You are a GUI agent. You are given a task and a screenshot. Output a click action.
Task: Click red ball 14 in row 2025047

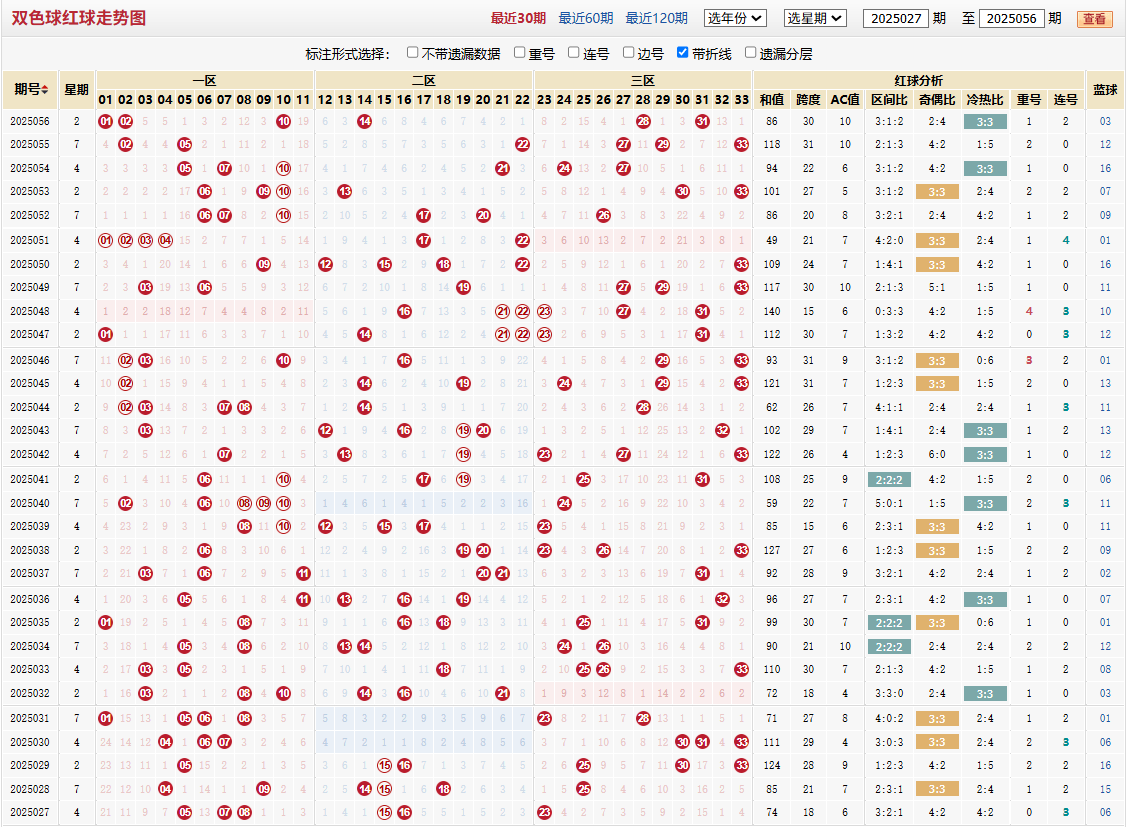pos(365,335)
